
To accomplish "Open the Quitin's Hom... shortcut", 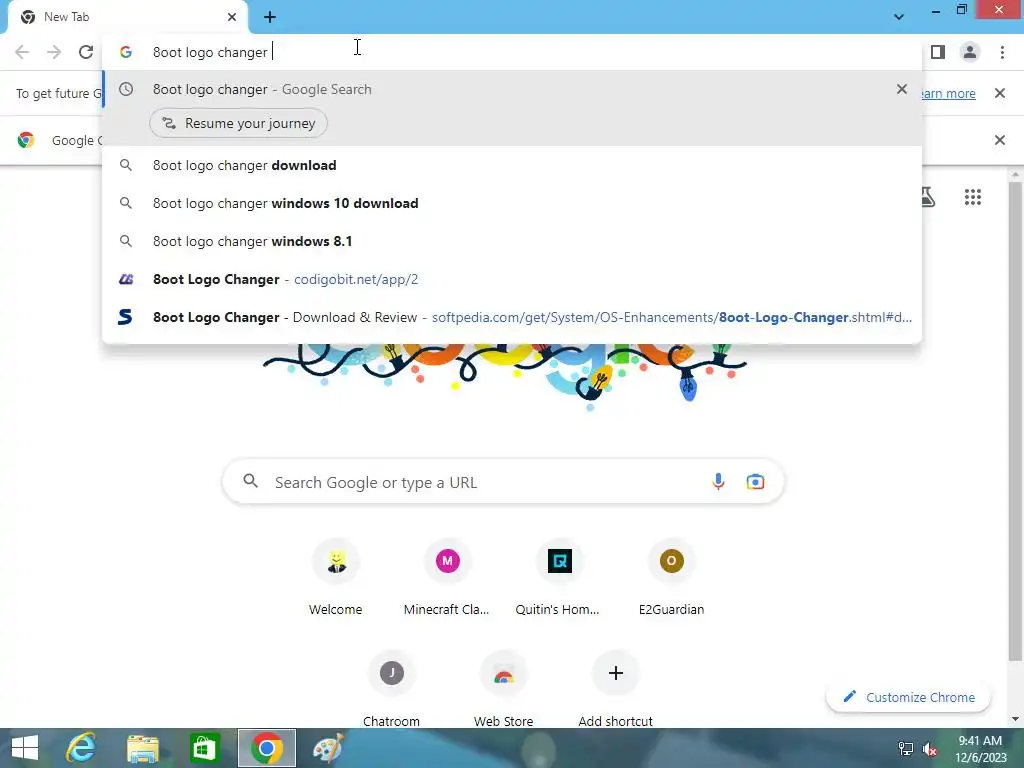I will (x=559, y=577).
